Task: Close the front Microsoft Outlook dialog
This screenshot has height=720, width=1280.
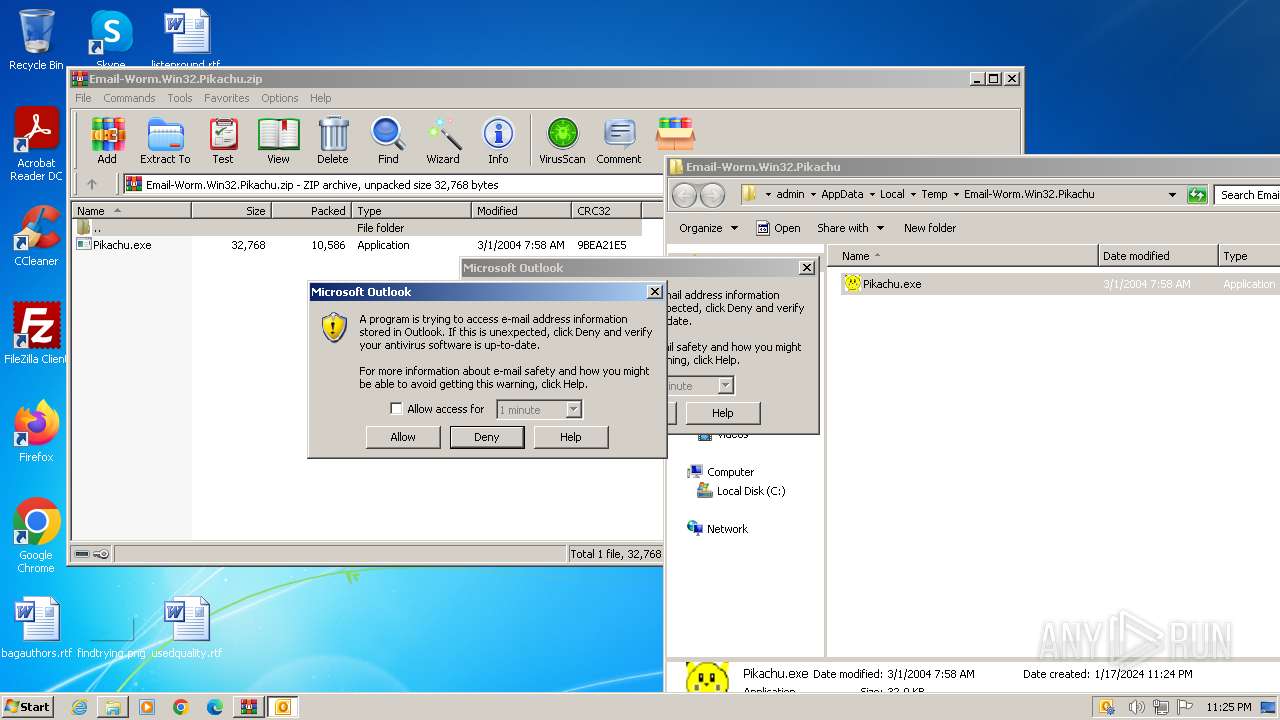Action: click(654, 292)
